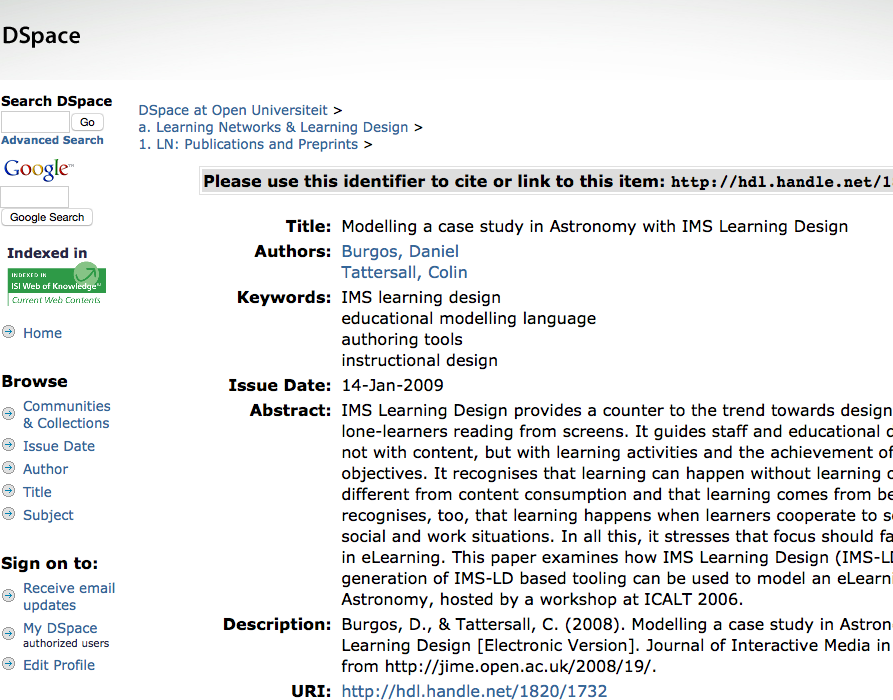Focus the Search DSpace text field
The height and width of the screenshot is (700, 893).
point(35,122)
